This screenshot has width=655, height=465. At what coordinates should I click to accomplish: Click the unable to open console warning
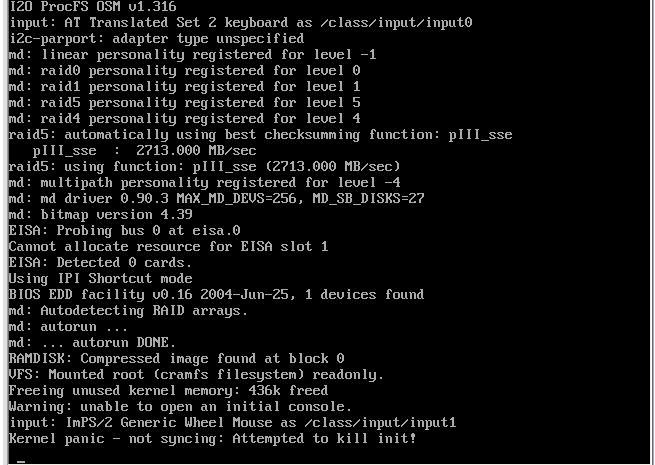pyautogui.click(x=180, y=407)
